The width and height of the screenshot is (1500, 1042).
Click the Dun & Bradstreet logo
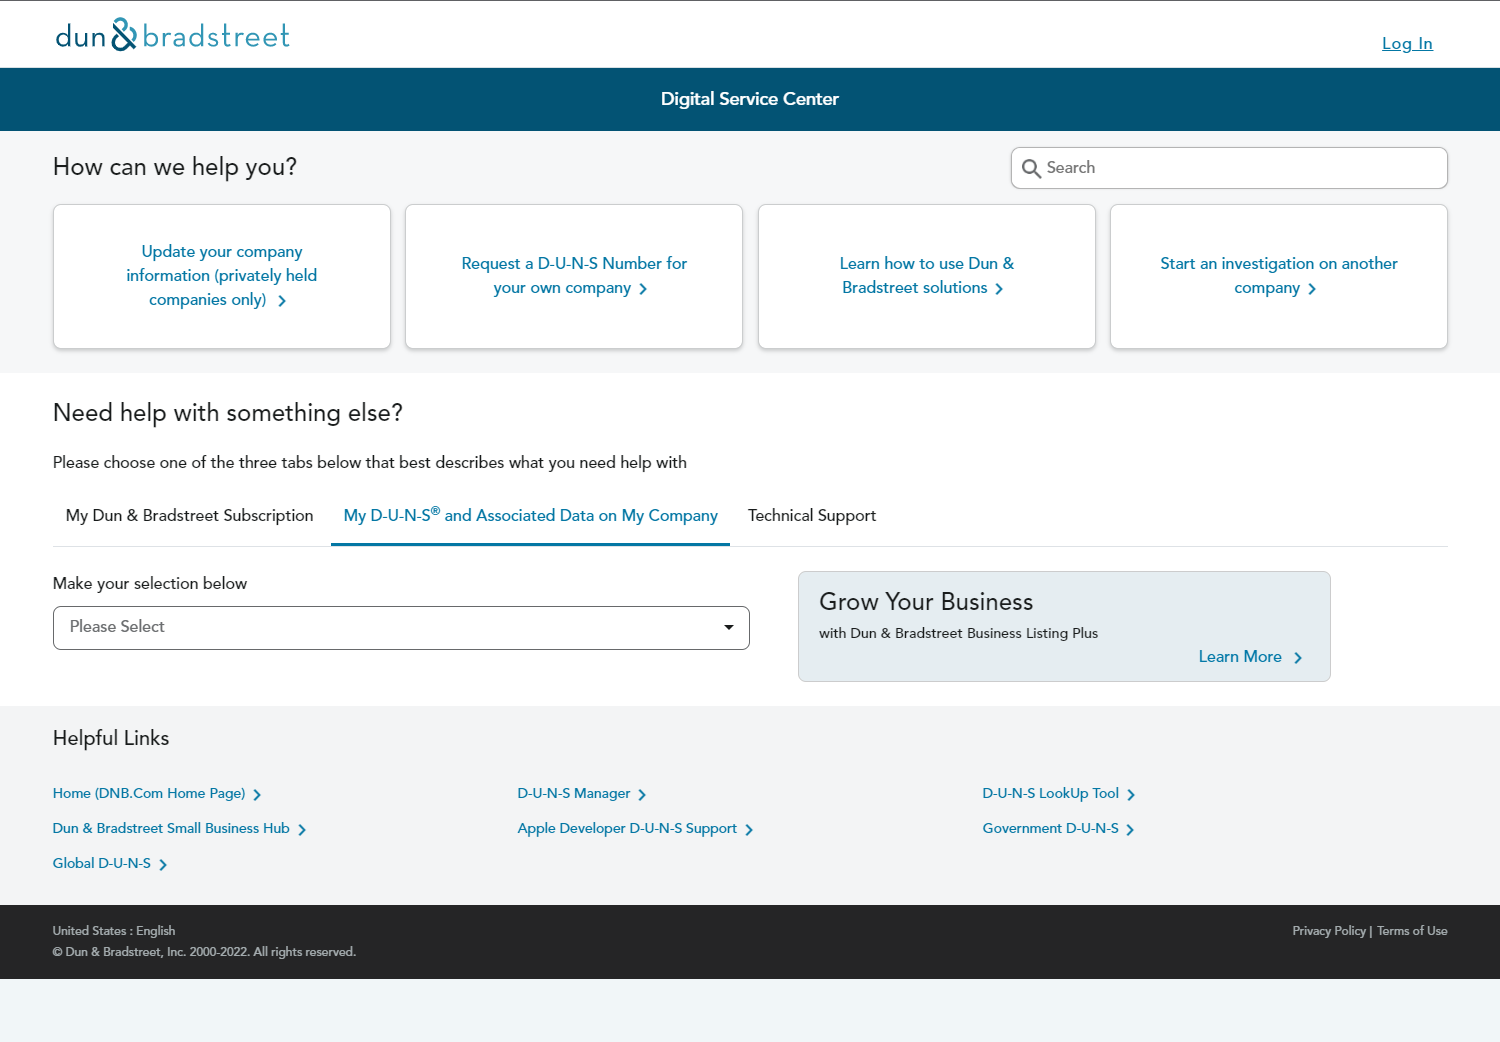(172, 36)
